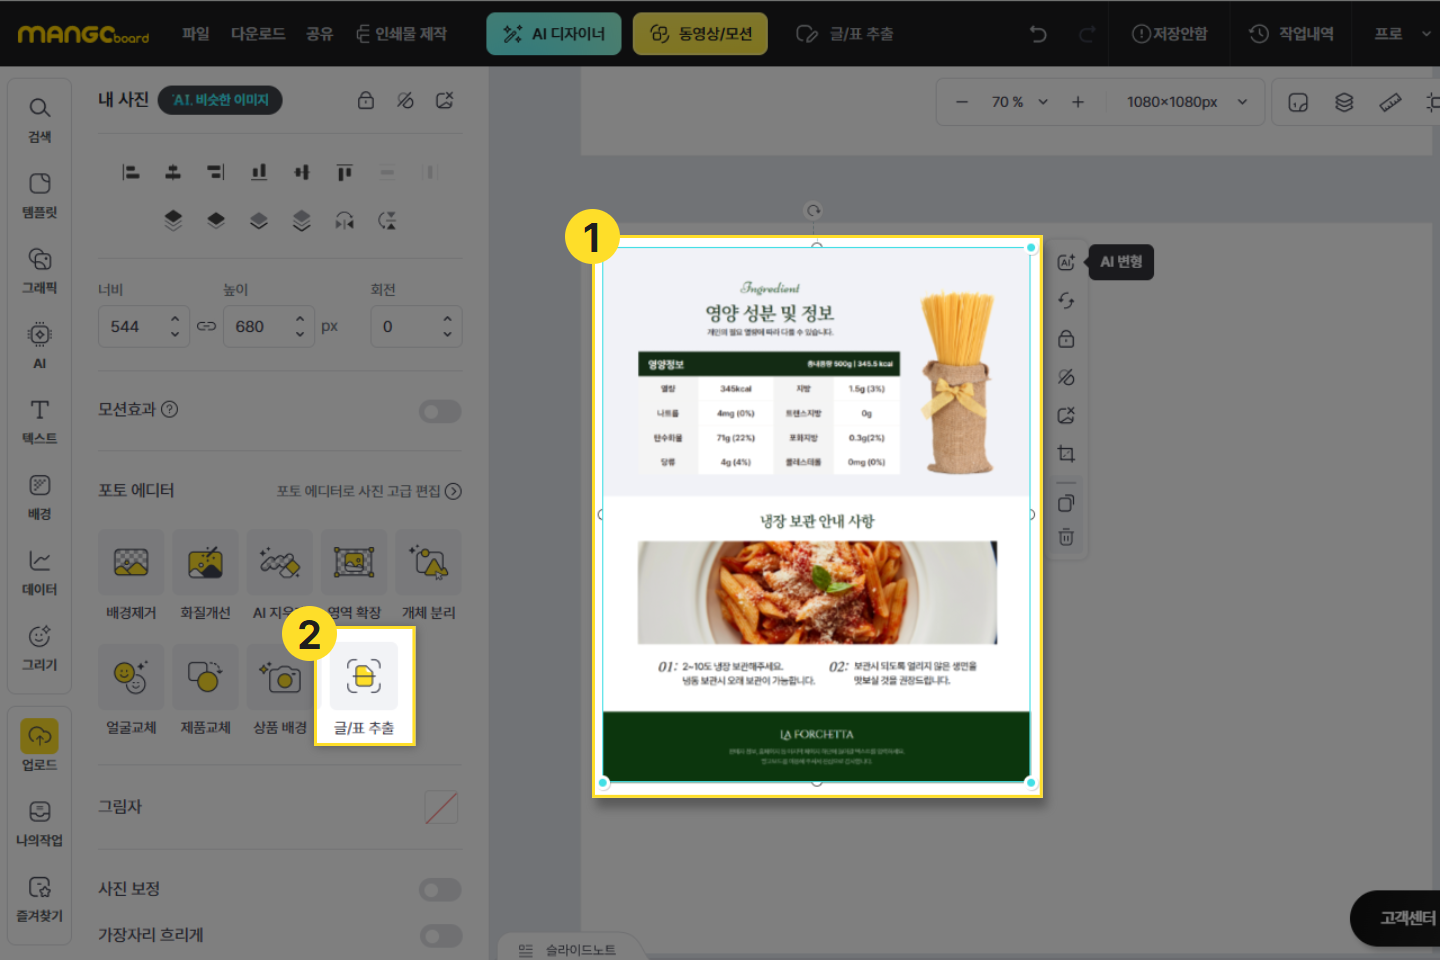Open the 화질개선 image enhancement tool
The height and width of the screenshot is (960, 1440).
tap(205, 563)
